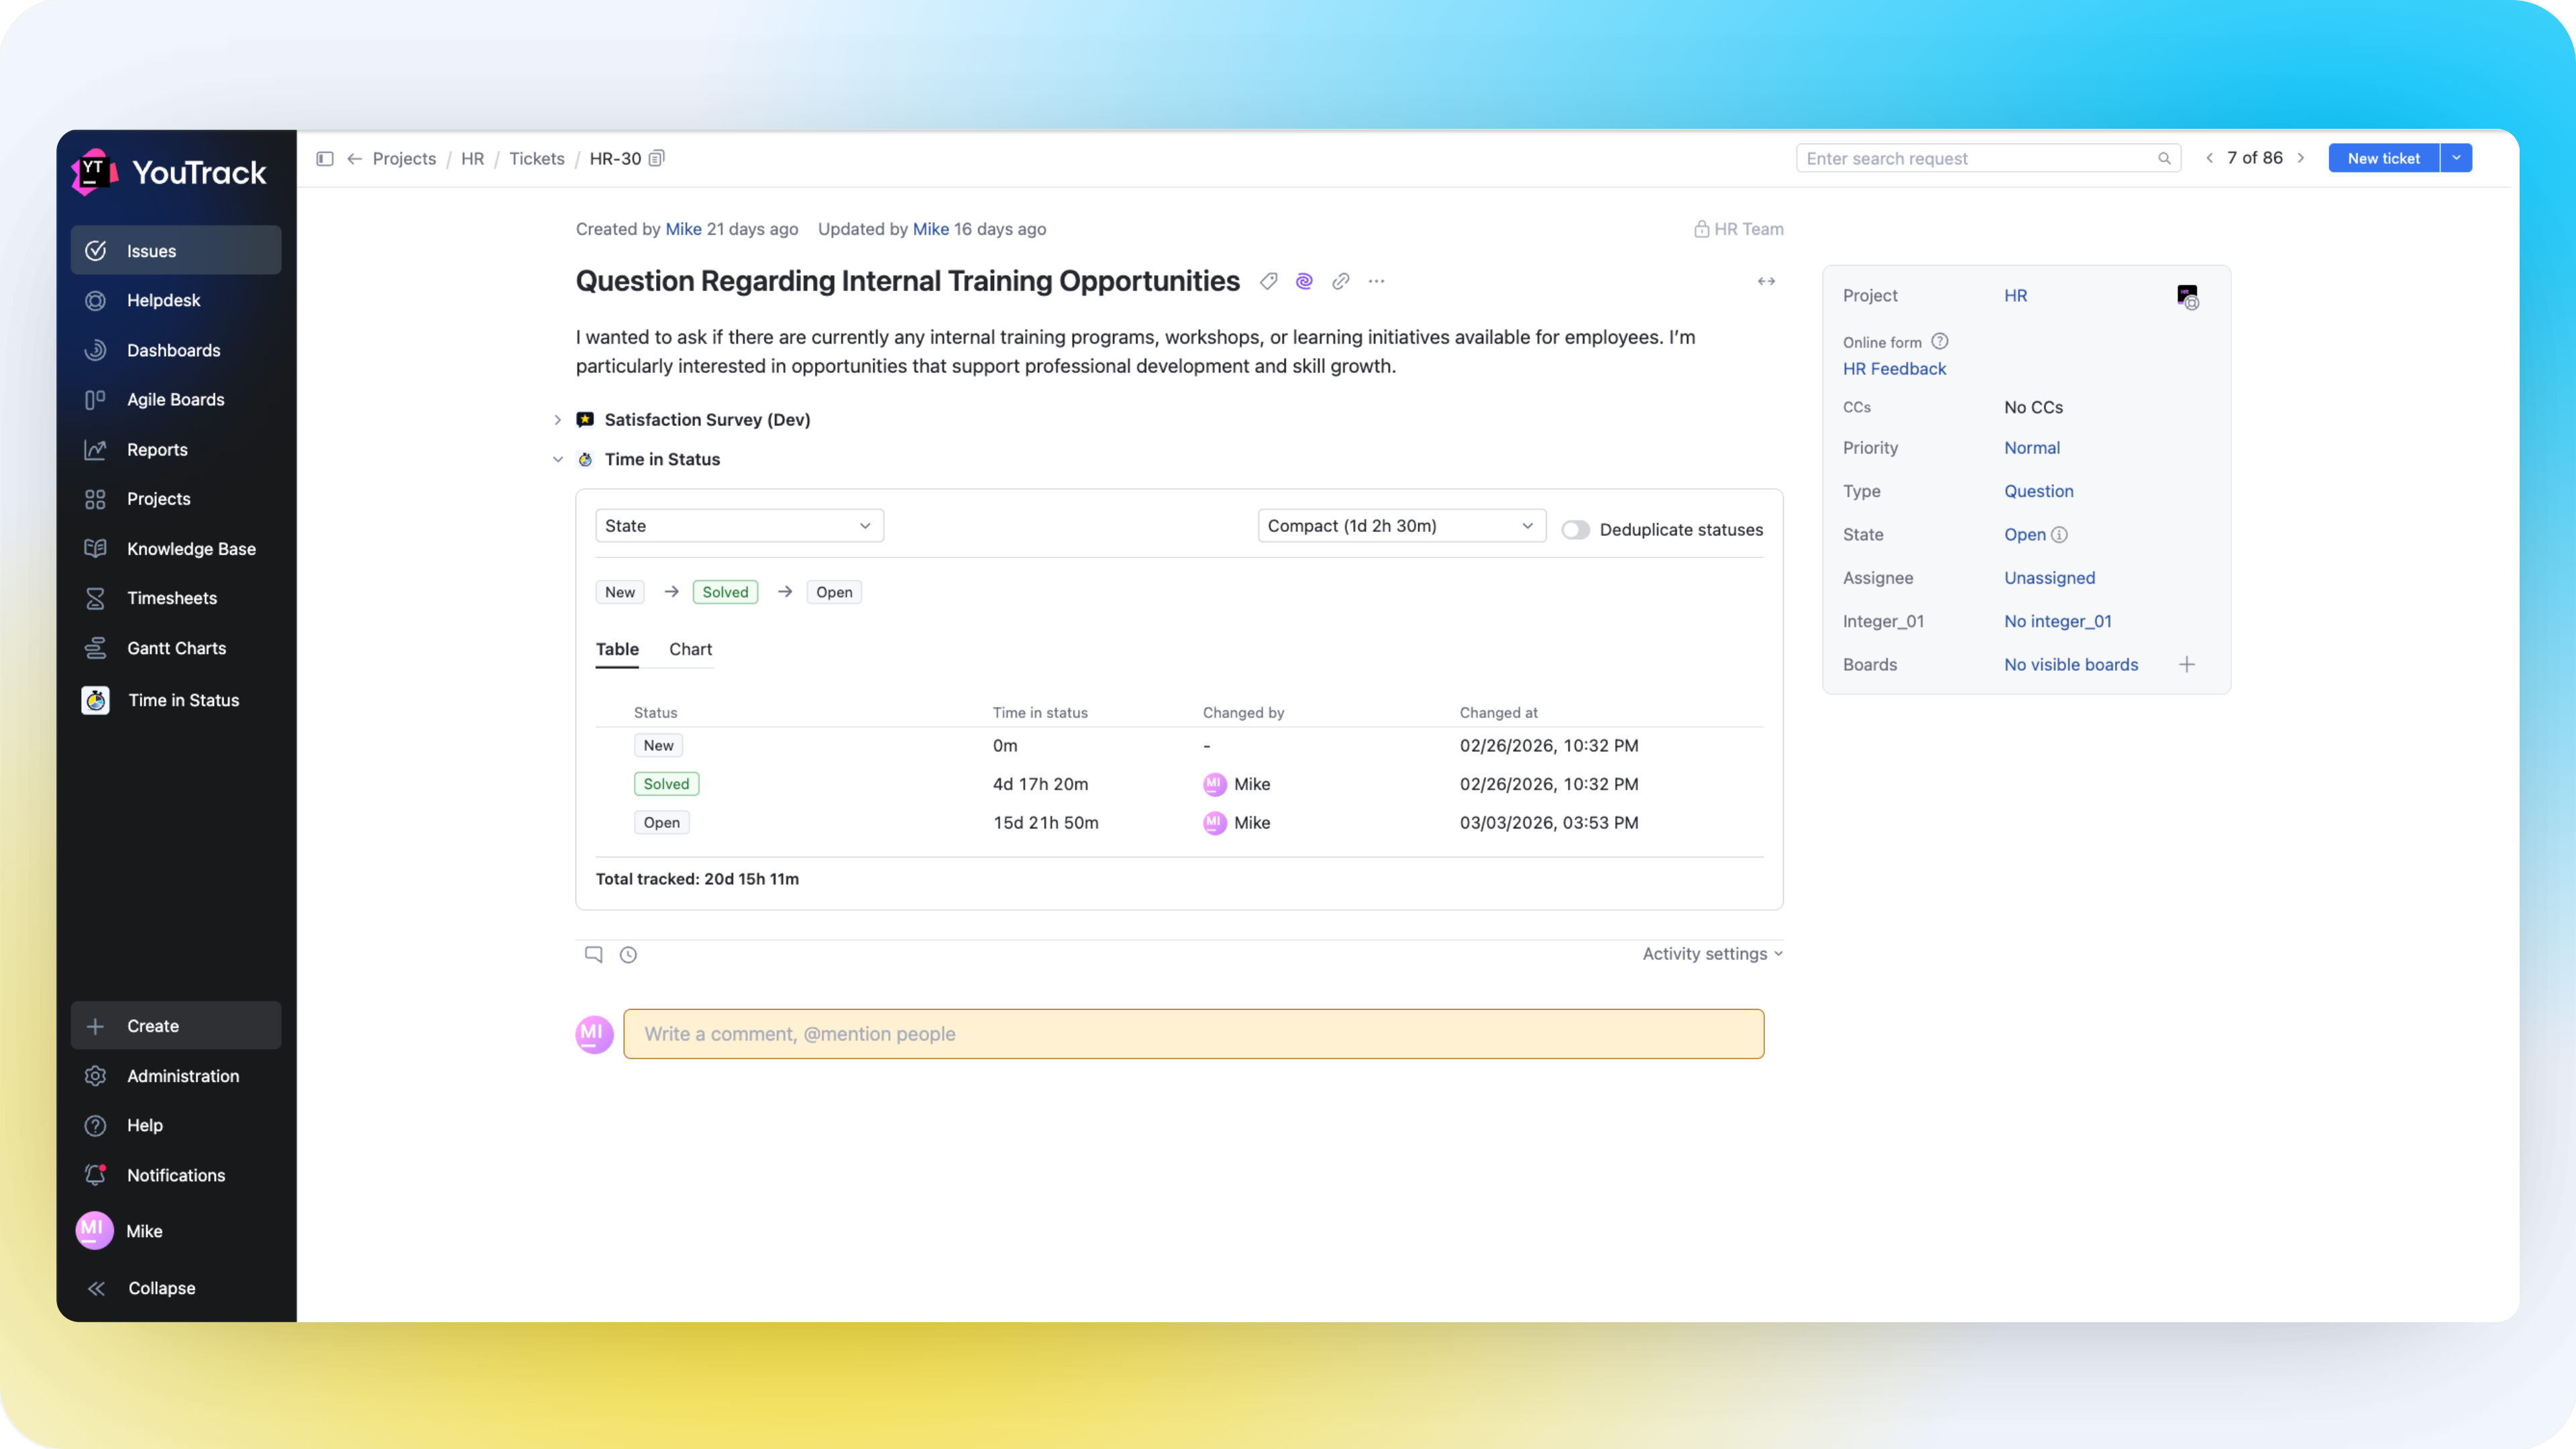2576x1449 pixels.
Task: Attach a link to the ticket
Action: click(1340, 281)
